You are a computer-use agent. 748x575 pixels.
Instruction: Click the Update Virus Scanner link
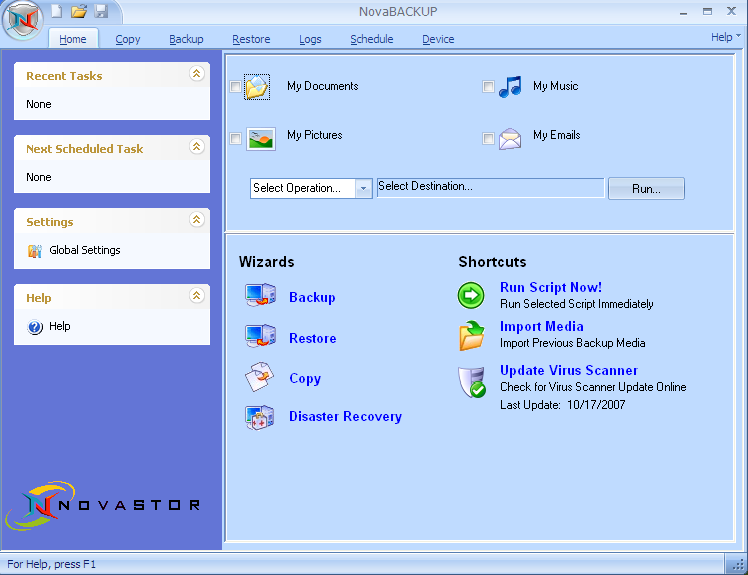coord(569,370)
